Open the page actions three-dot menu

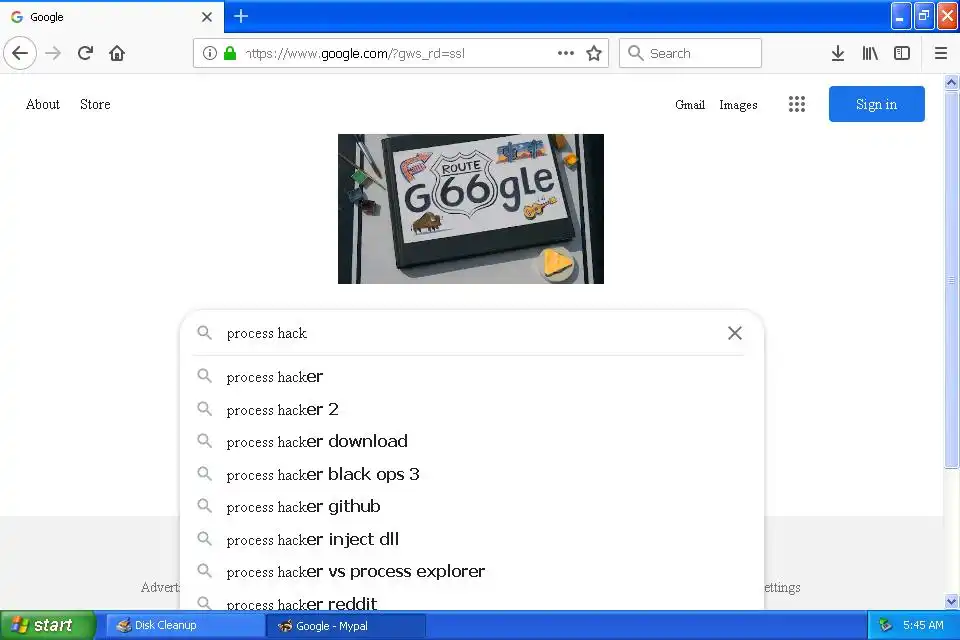coord(566,53)
